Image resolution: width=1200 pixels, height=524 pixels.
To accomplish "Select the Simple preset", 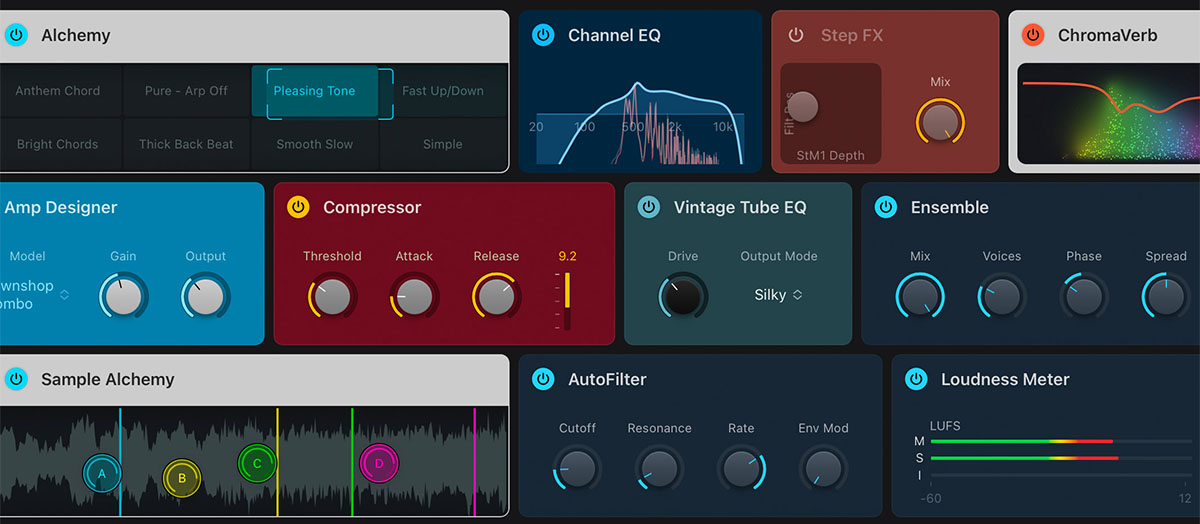I will [x=443, y=144].
